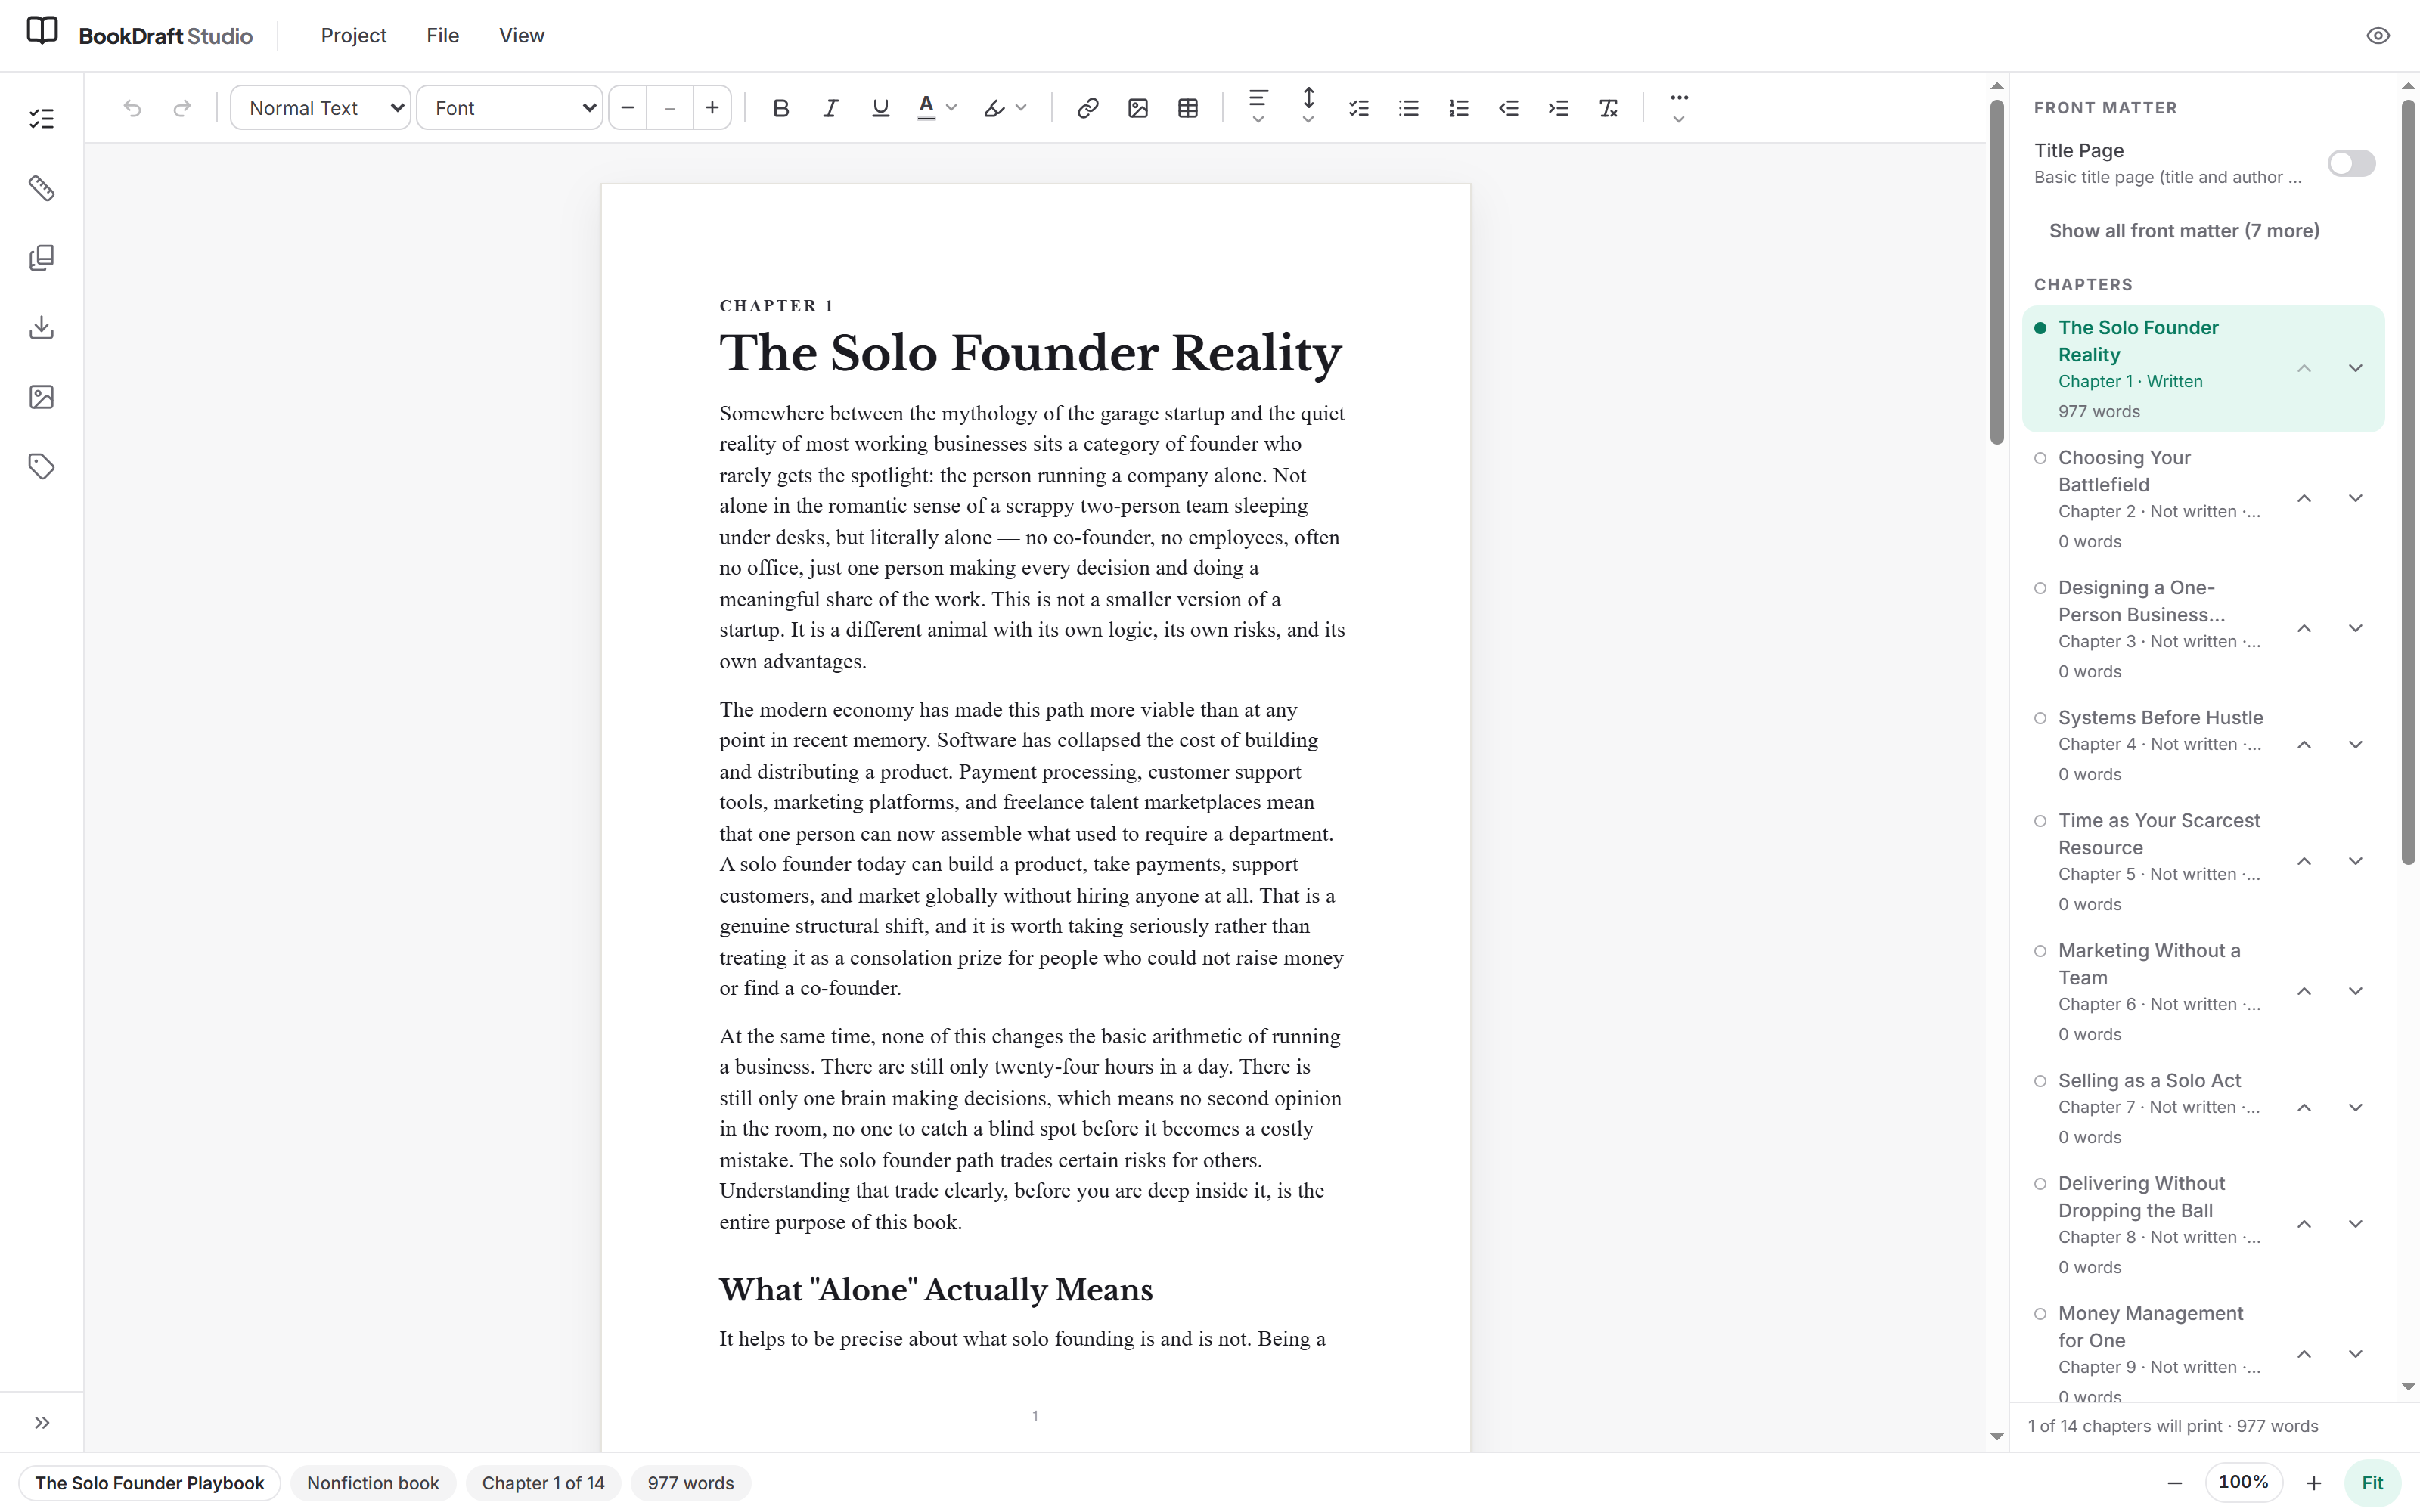Viewport: 2420px width, 1512px height.
Task: Zoom in with the plus button
Action: coord(2313,1483)
